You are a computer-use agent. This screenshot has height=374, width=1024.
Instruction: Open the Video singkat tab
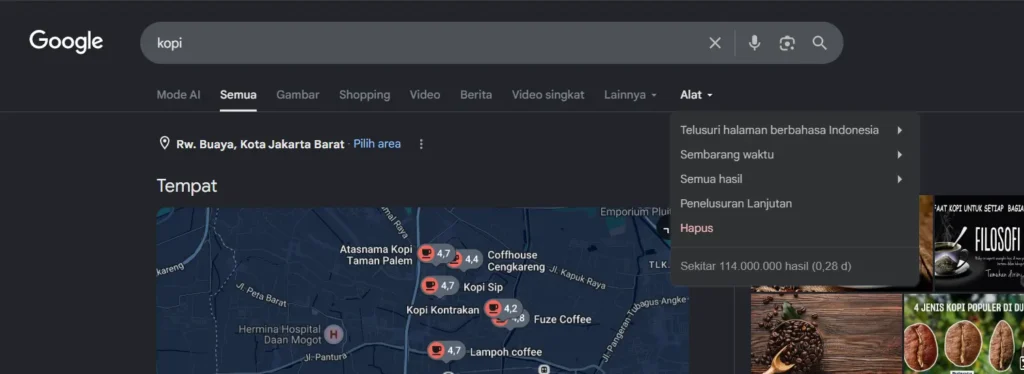click(x=548, y=95)
